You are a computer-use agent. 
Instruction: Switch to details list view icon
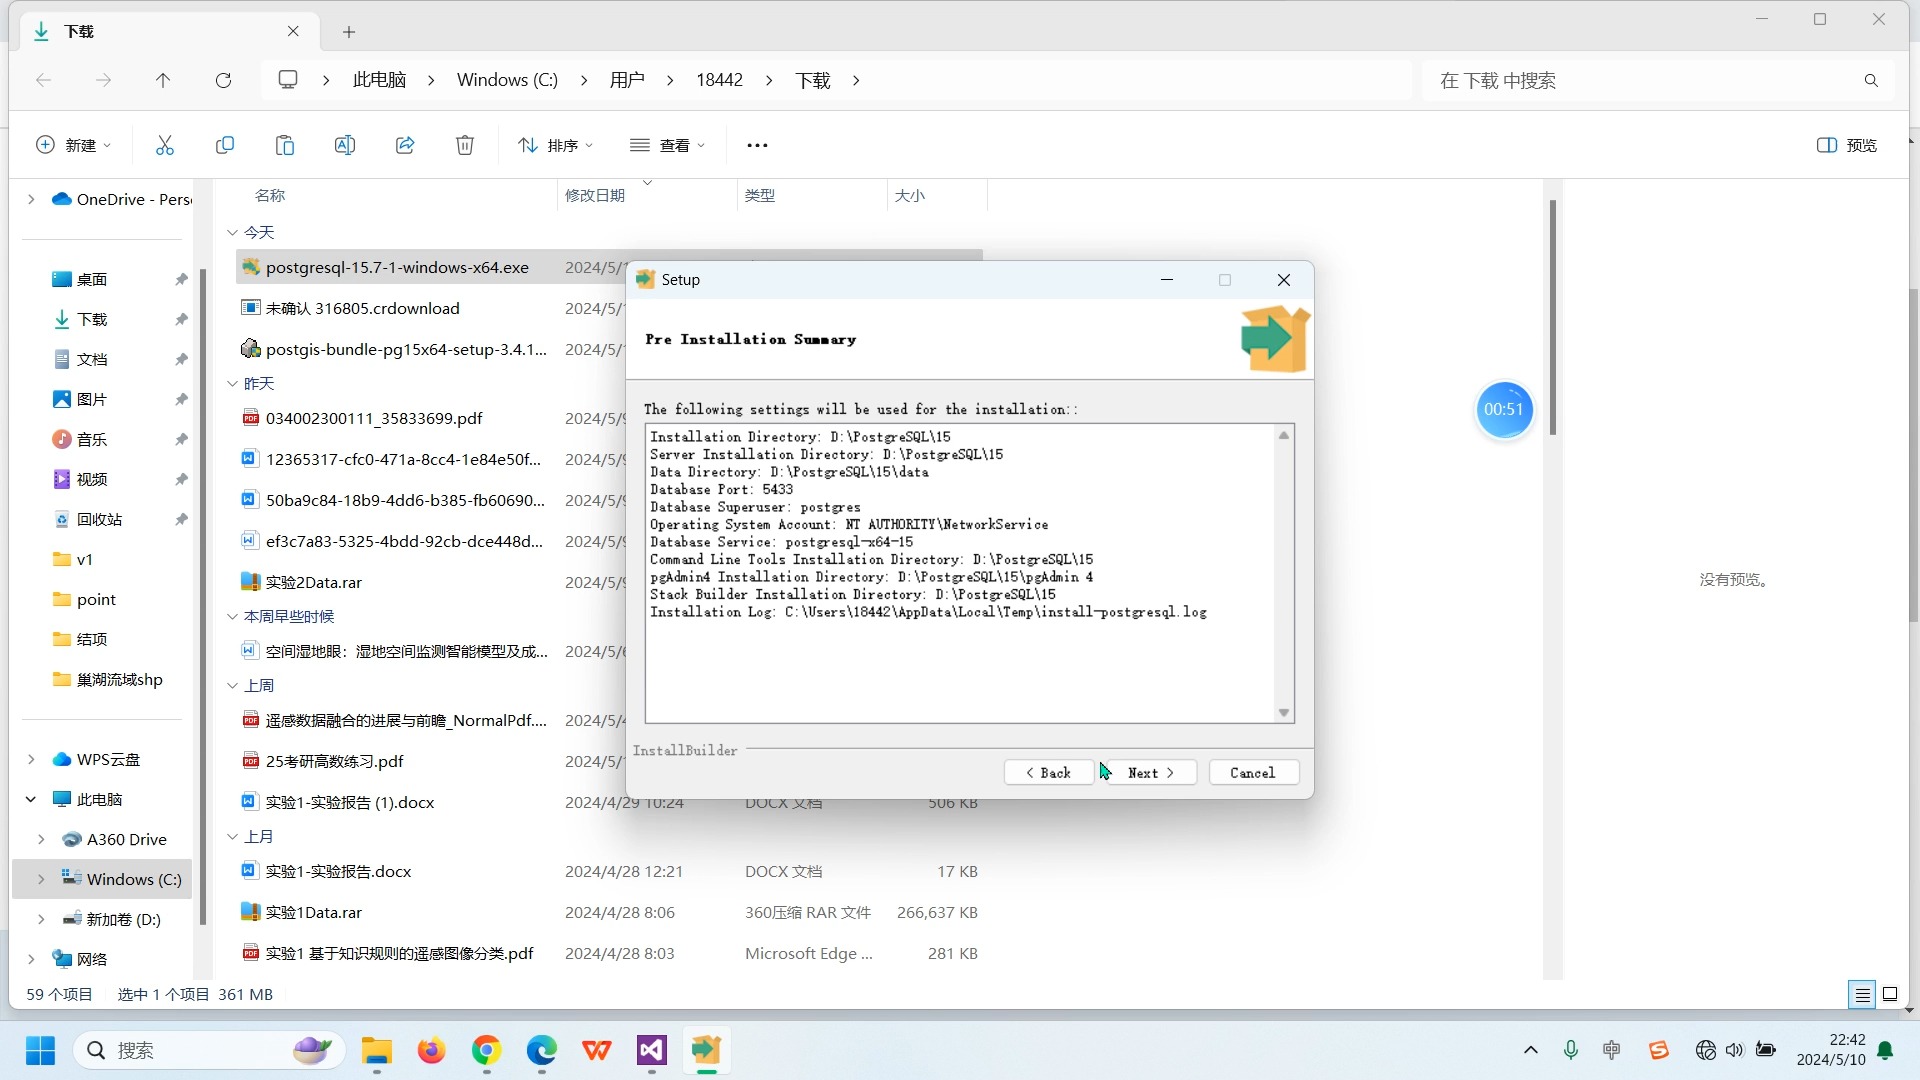pos(1862,994)
